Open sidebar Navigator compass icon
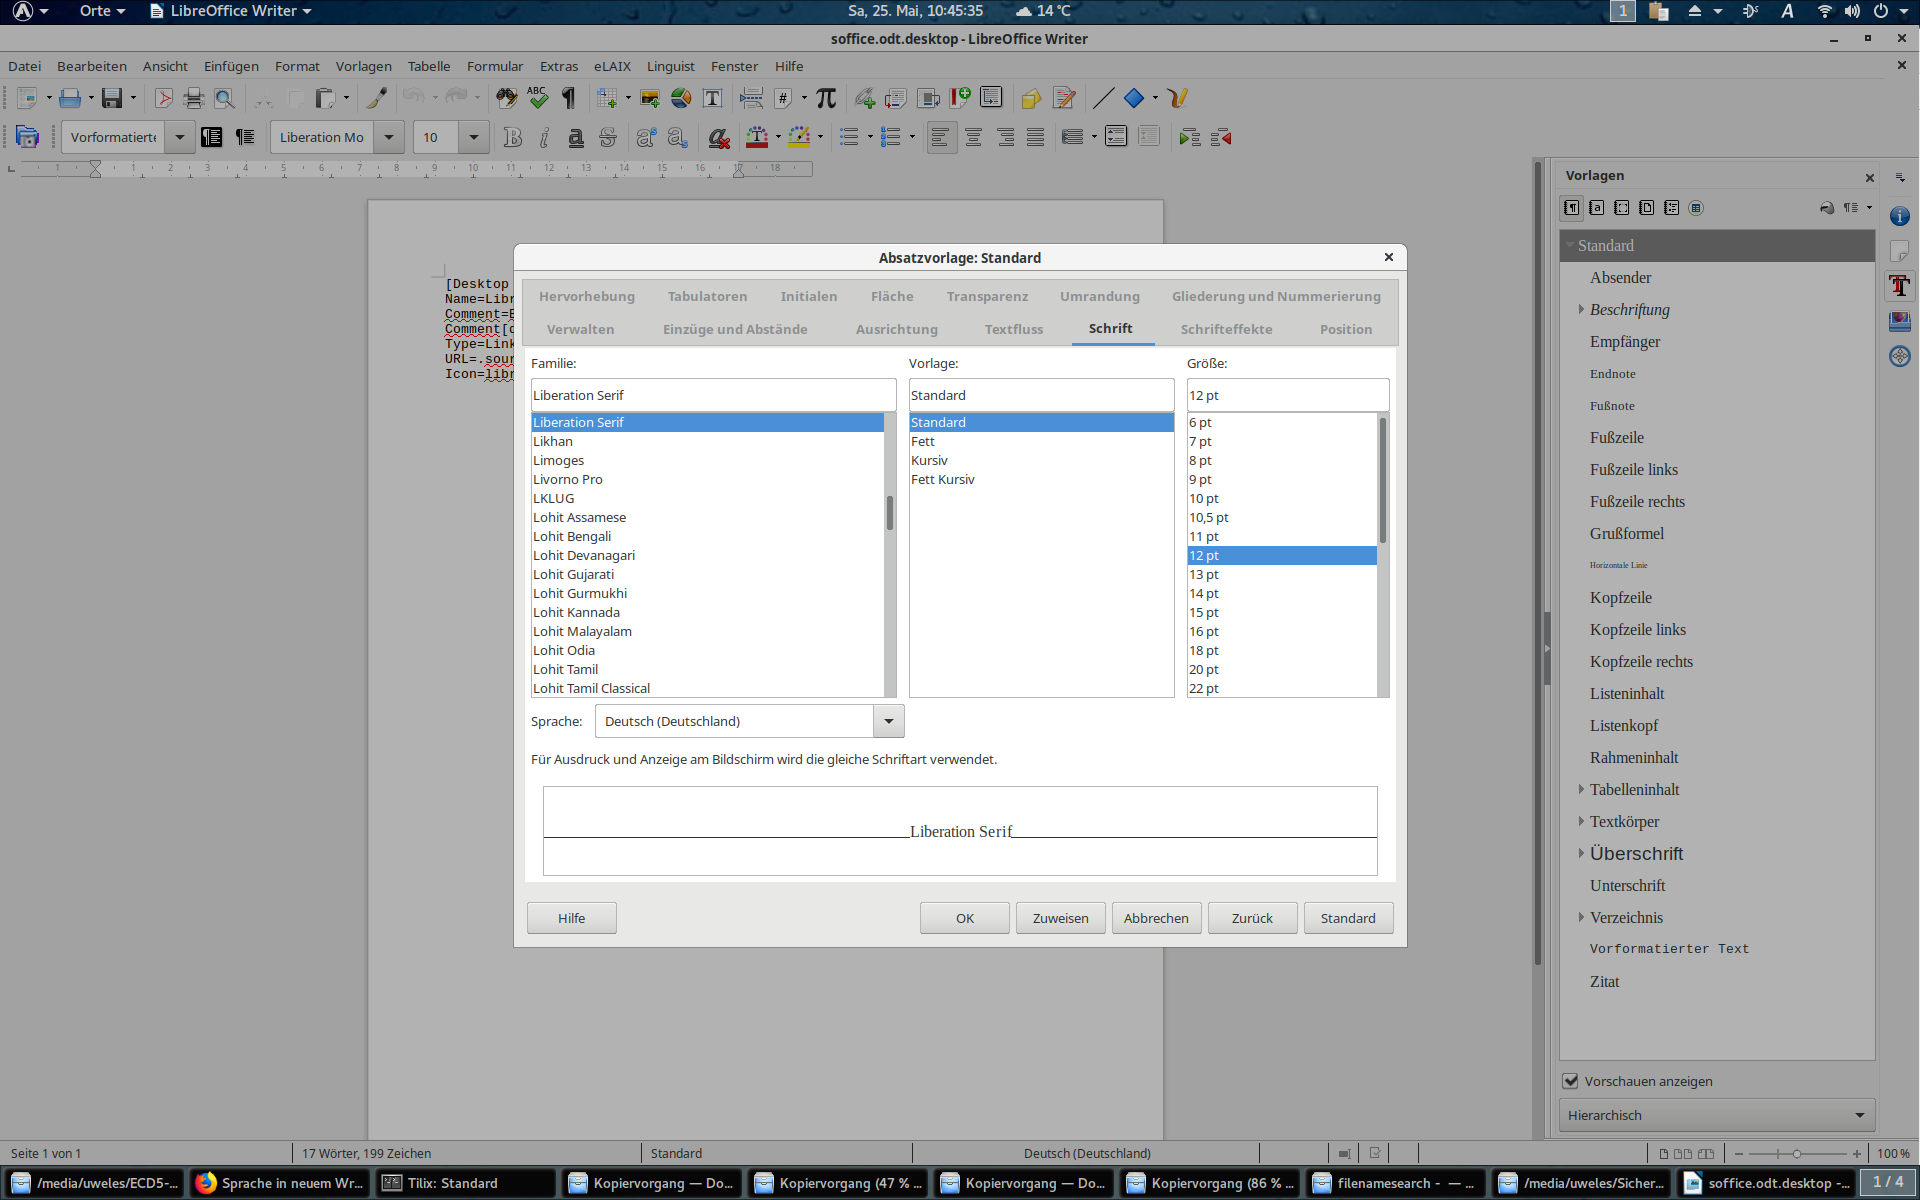Screen dimensions: 1920x1200 click(x=1900, y=356)
